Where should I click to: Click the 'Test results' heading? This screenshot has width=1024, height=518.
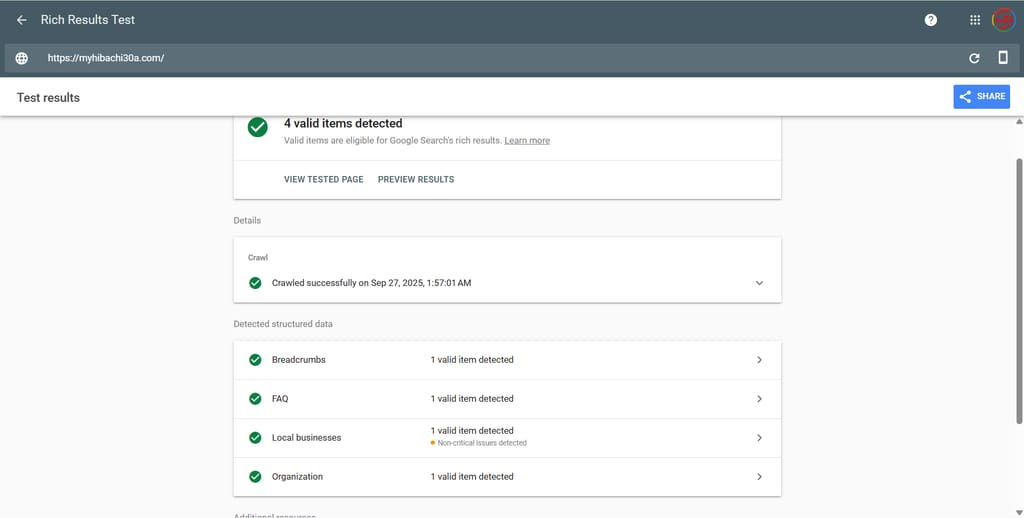pyautogui.click(x=48, y=98)
